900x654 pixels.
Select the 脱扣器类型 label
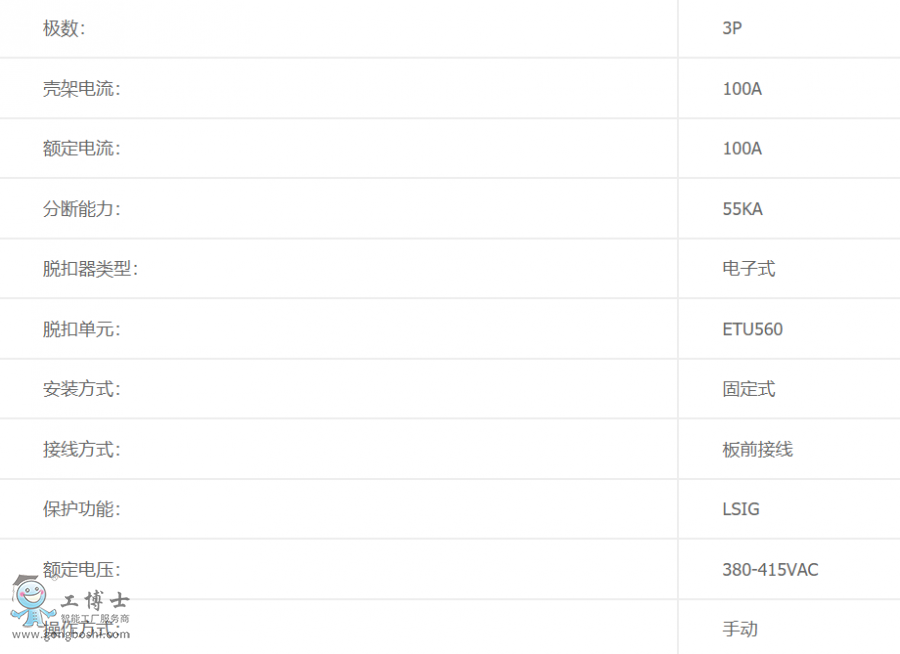click(x=90, y=269)
